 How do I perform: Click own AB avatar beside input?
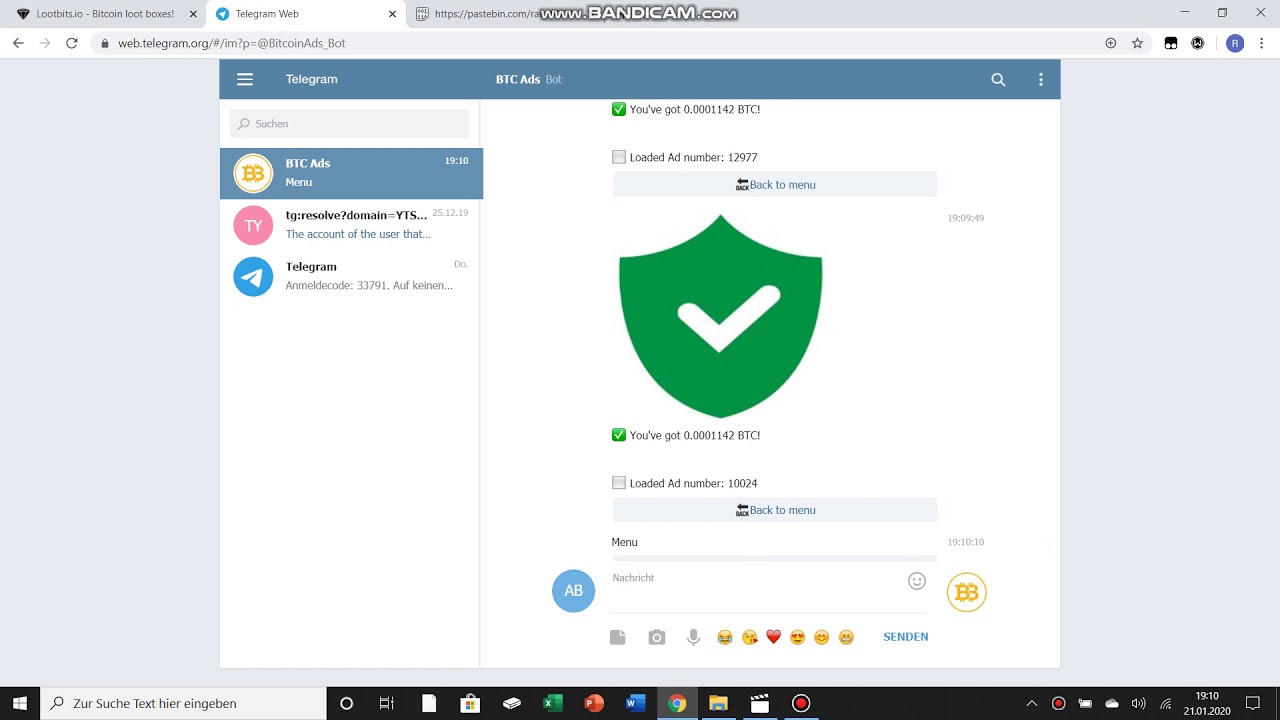(x=573, y=591)
